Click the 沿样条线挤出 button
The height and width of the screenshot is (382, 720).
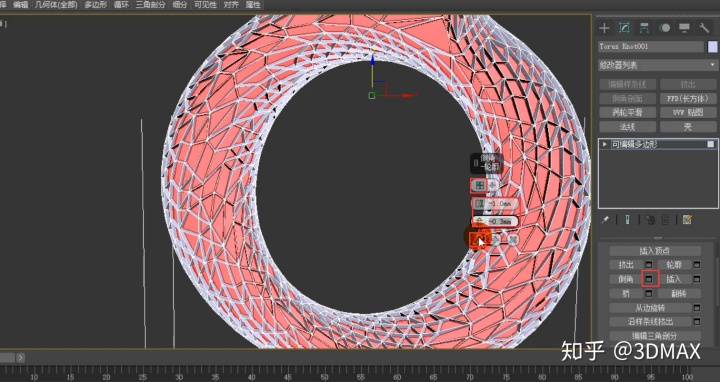pos(650,322)
